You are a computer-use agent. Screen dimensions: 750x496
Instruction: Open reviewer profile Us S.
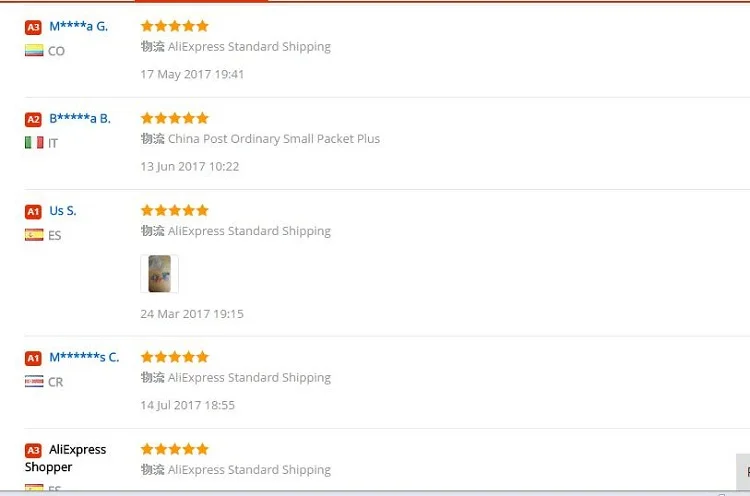coord(63,210)
